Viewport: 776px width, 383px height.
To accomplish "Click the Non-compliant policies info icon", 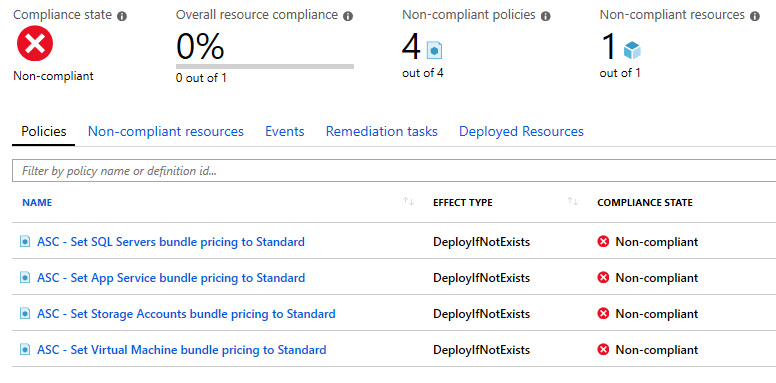I will (545, 16).
